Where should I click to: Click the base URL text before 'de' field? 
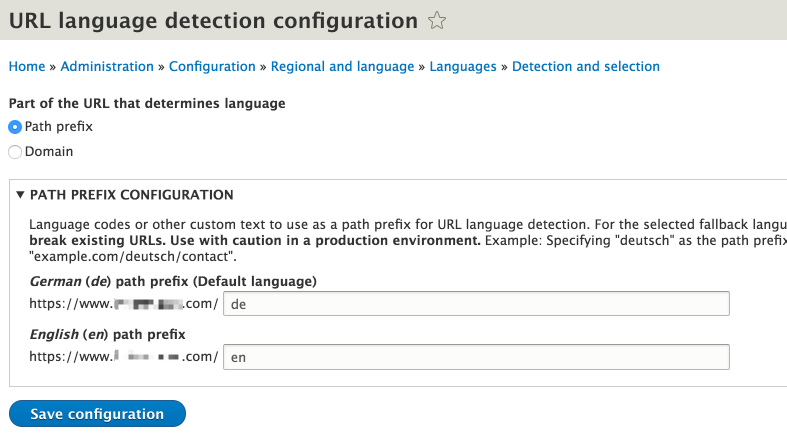tap(123, 304)
